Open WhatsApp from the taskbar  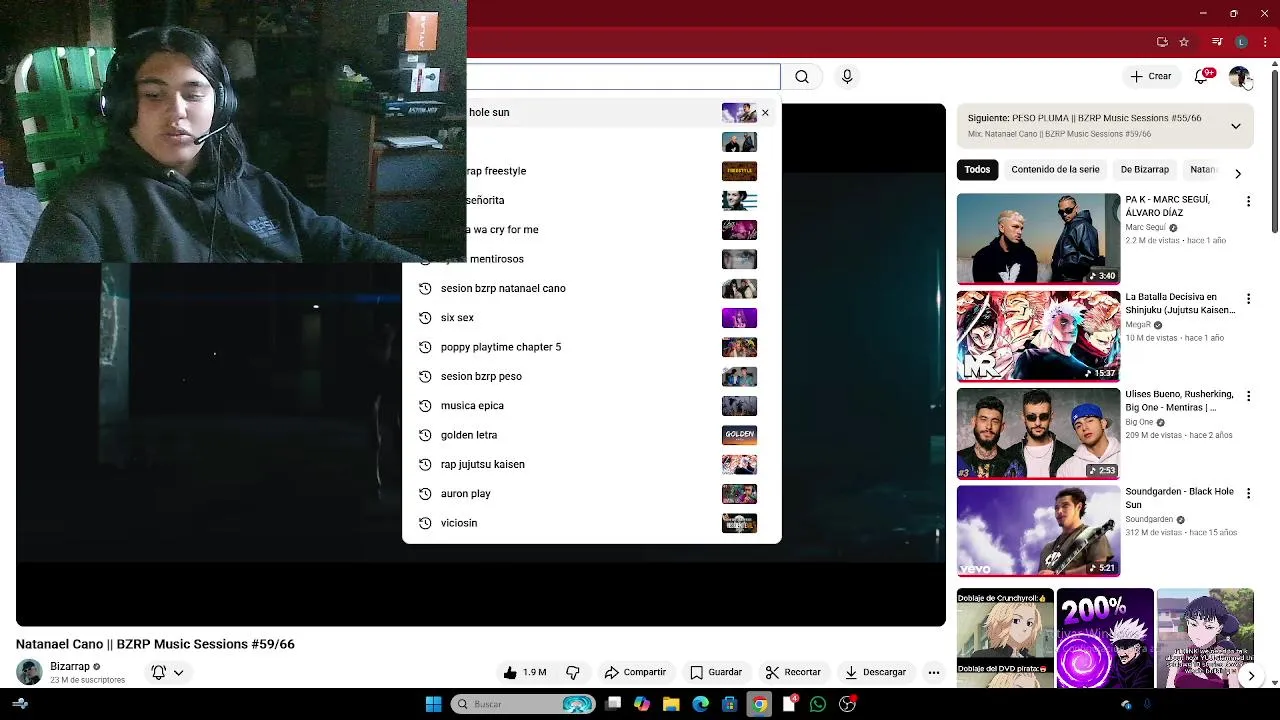pyautogui.click(x=818, y=704)
